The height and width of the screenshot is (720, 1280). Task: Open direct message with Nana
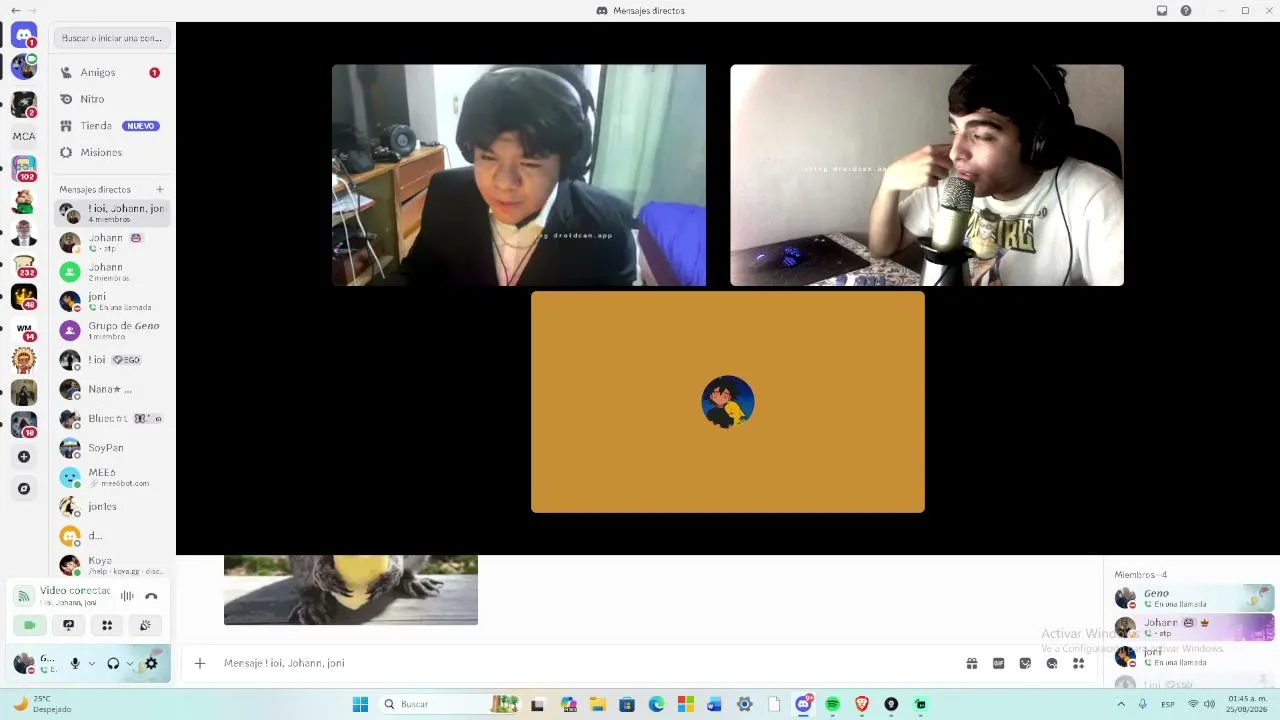point(112,389)
